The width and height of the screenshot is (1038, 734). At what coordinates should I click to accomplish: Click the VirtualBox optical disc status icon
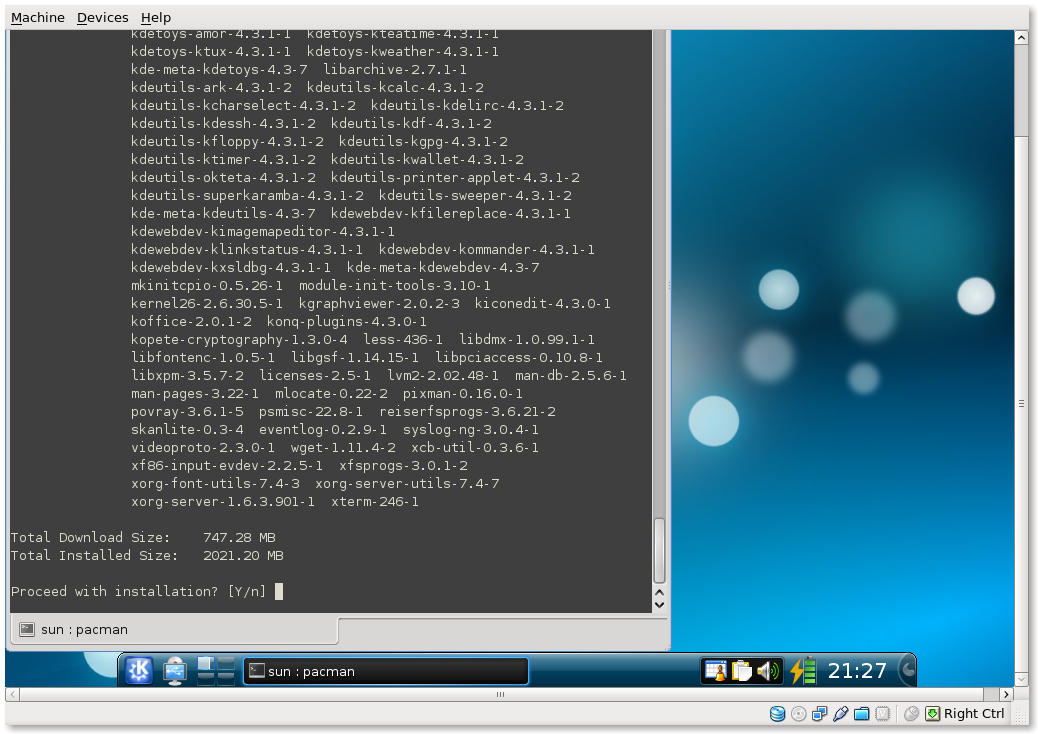point(798,713)
